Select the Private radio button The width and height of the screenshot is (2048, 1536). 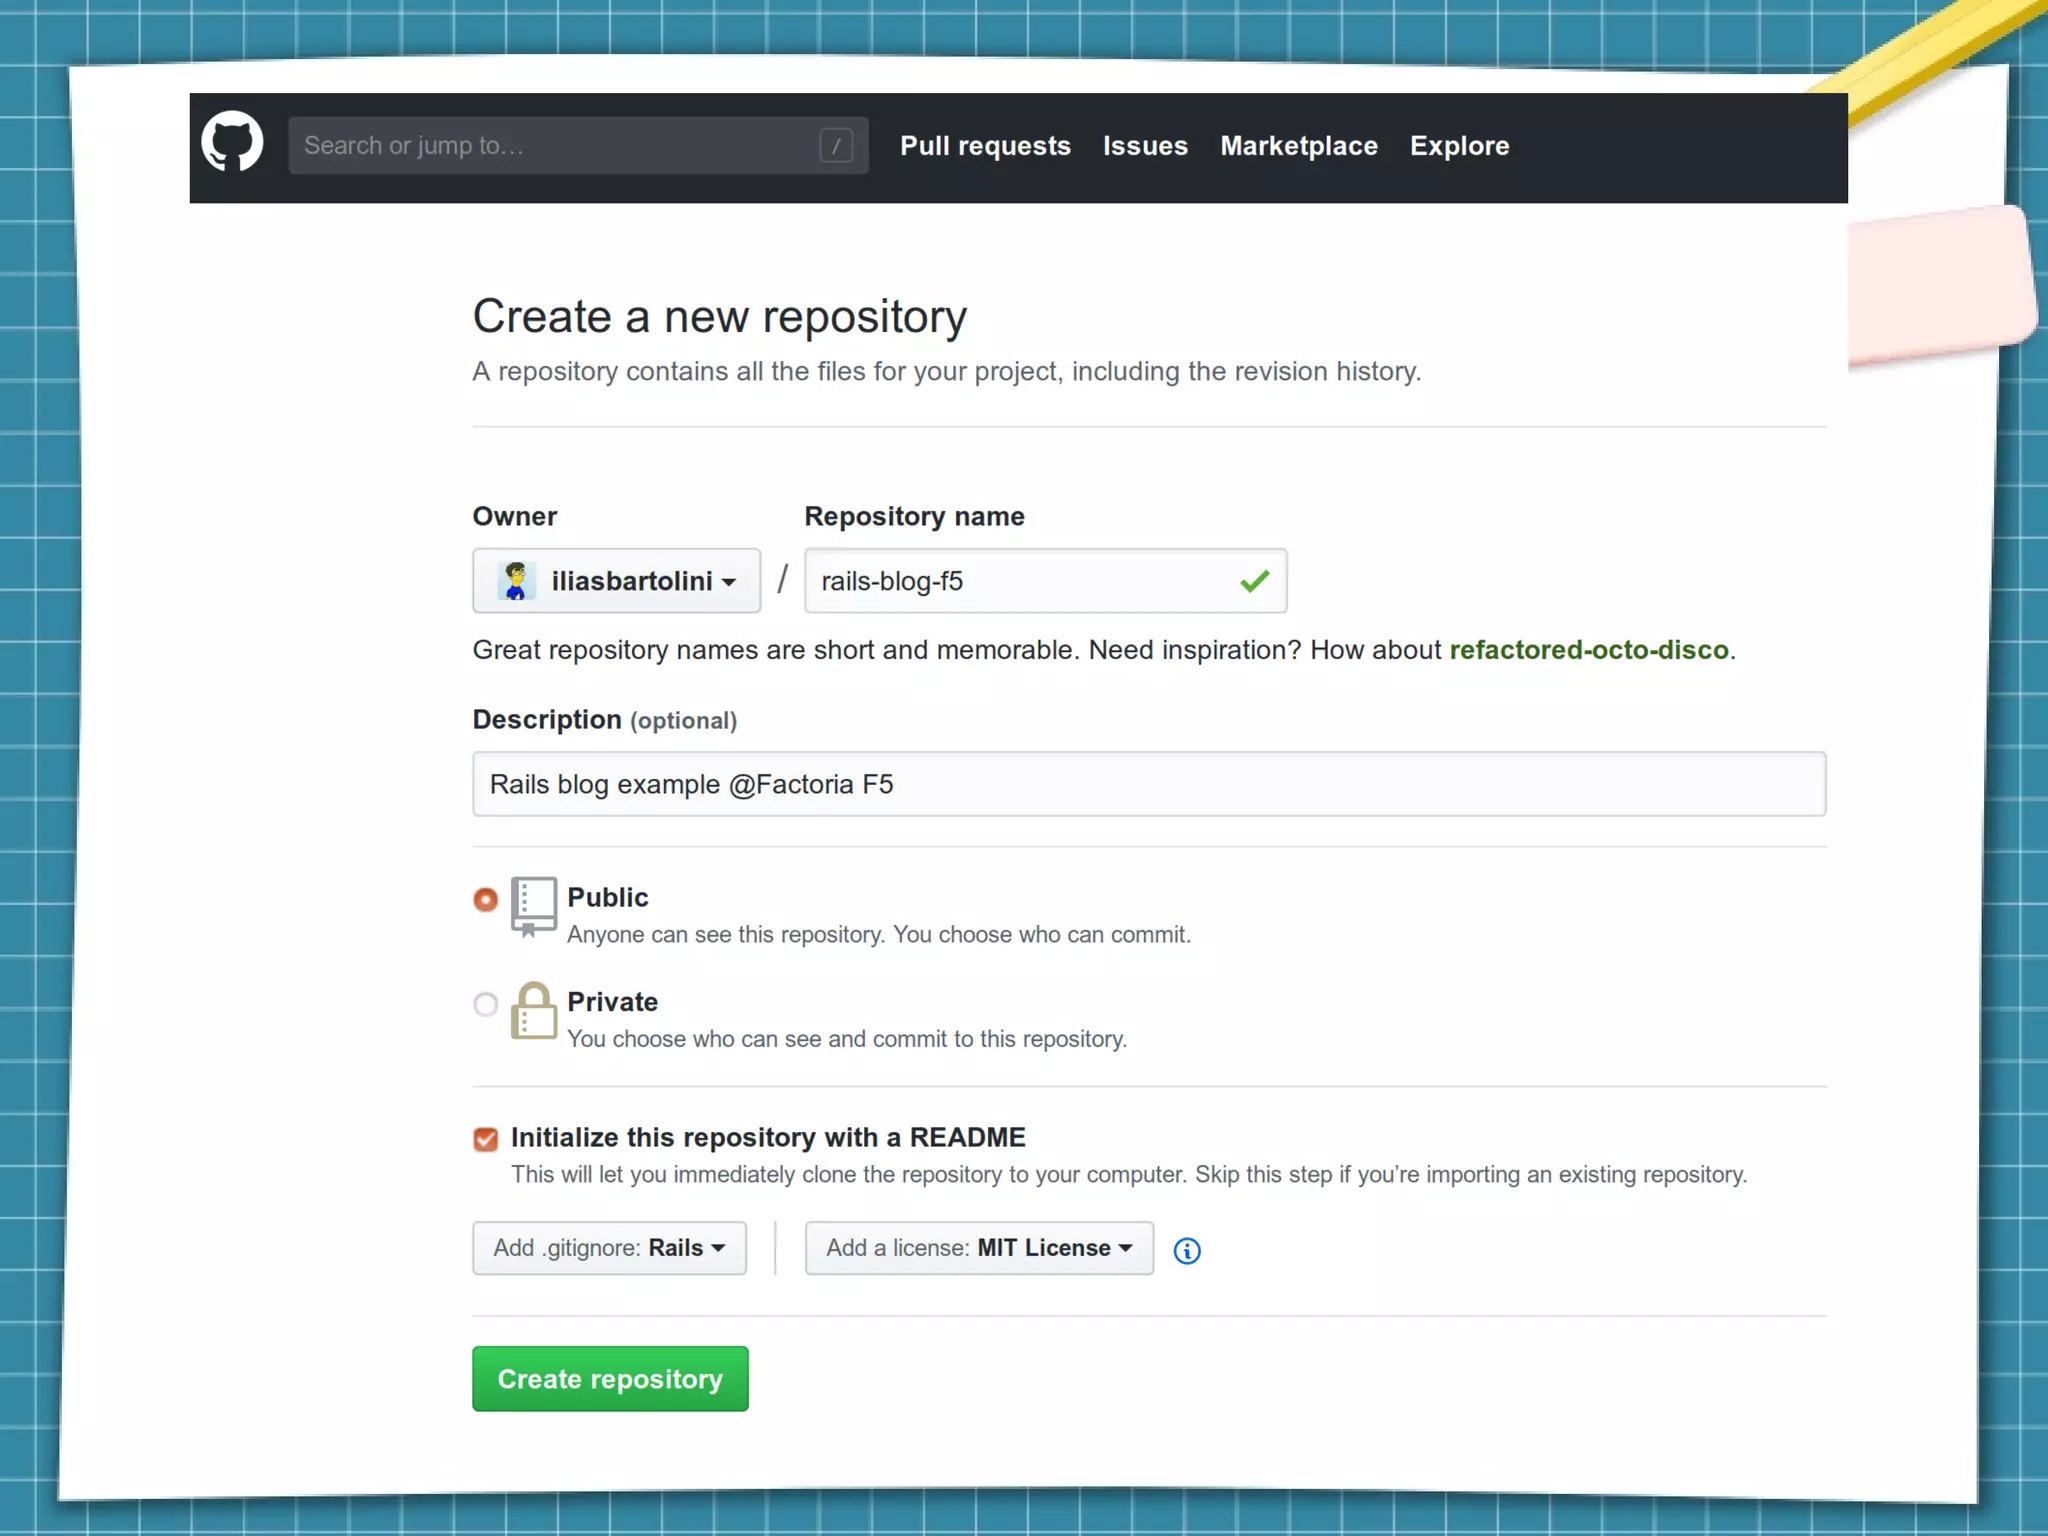[x=486, y=1004]
